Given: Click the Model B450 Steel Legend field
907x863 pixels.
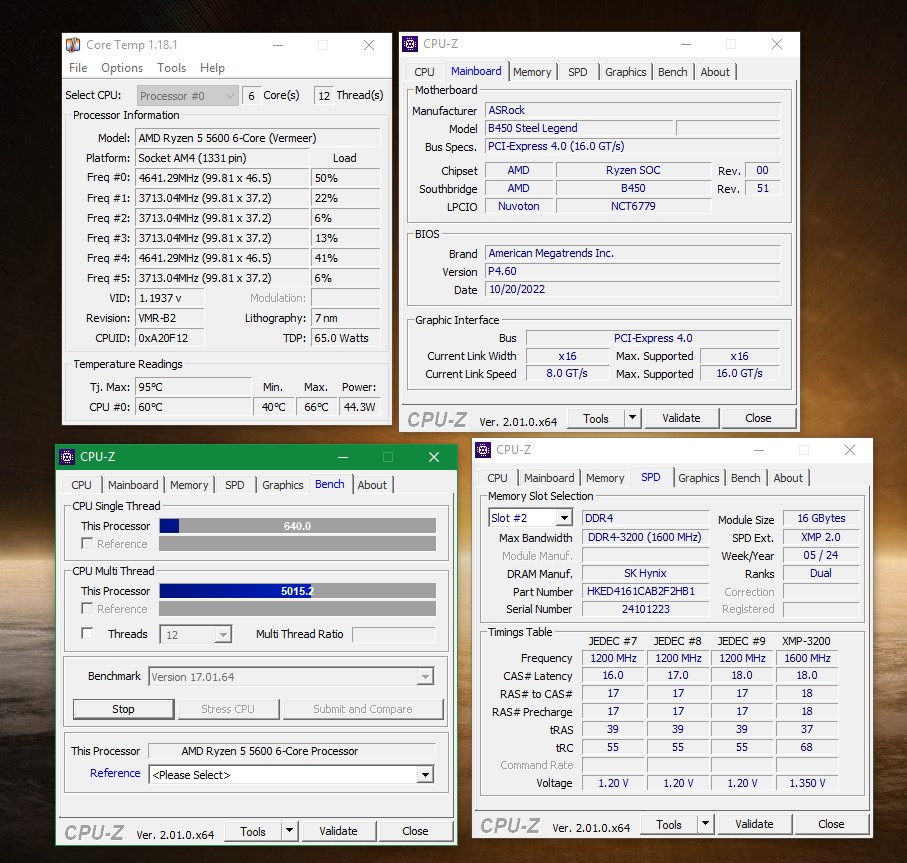Looking at the screenshot, I should 580,128.
